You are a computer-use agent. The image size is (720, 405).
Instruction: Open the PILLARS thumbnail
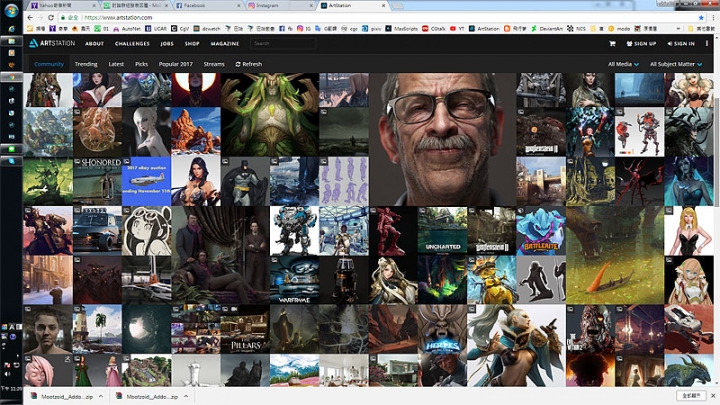point(245,329)
